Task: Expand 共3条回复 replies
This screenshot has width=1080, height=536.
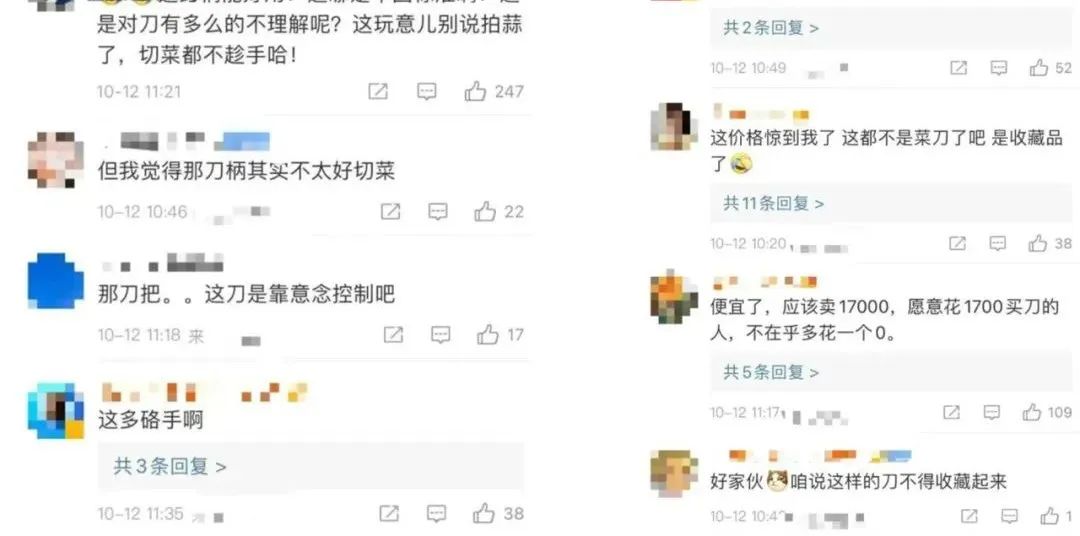Action: pyautogui.click(x=170, y=466)
